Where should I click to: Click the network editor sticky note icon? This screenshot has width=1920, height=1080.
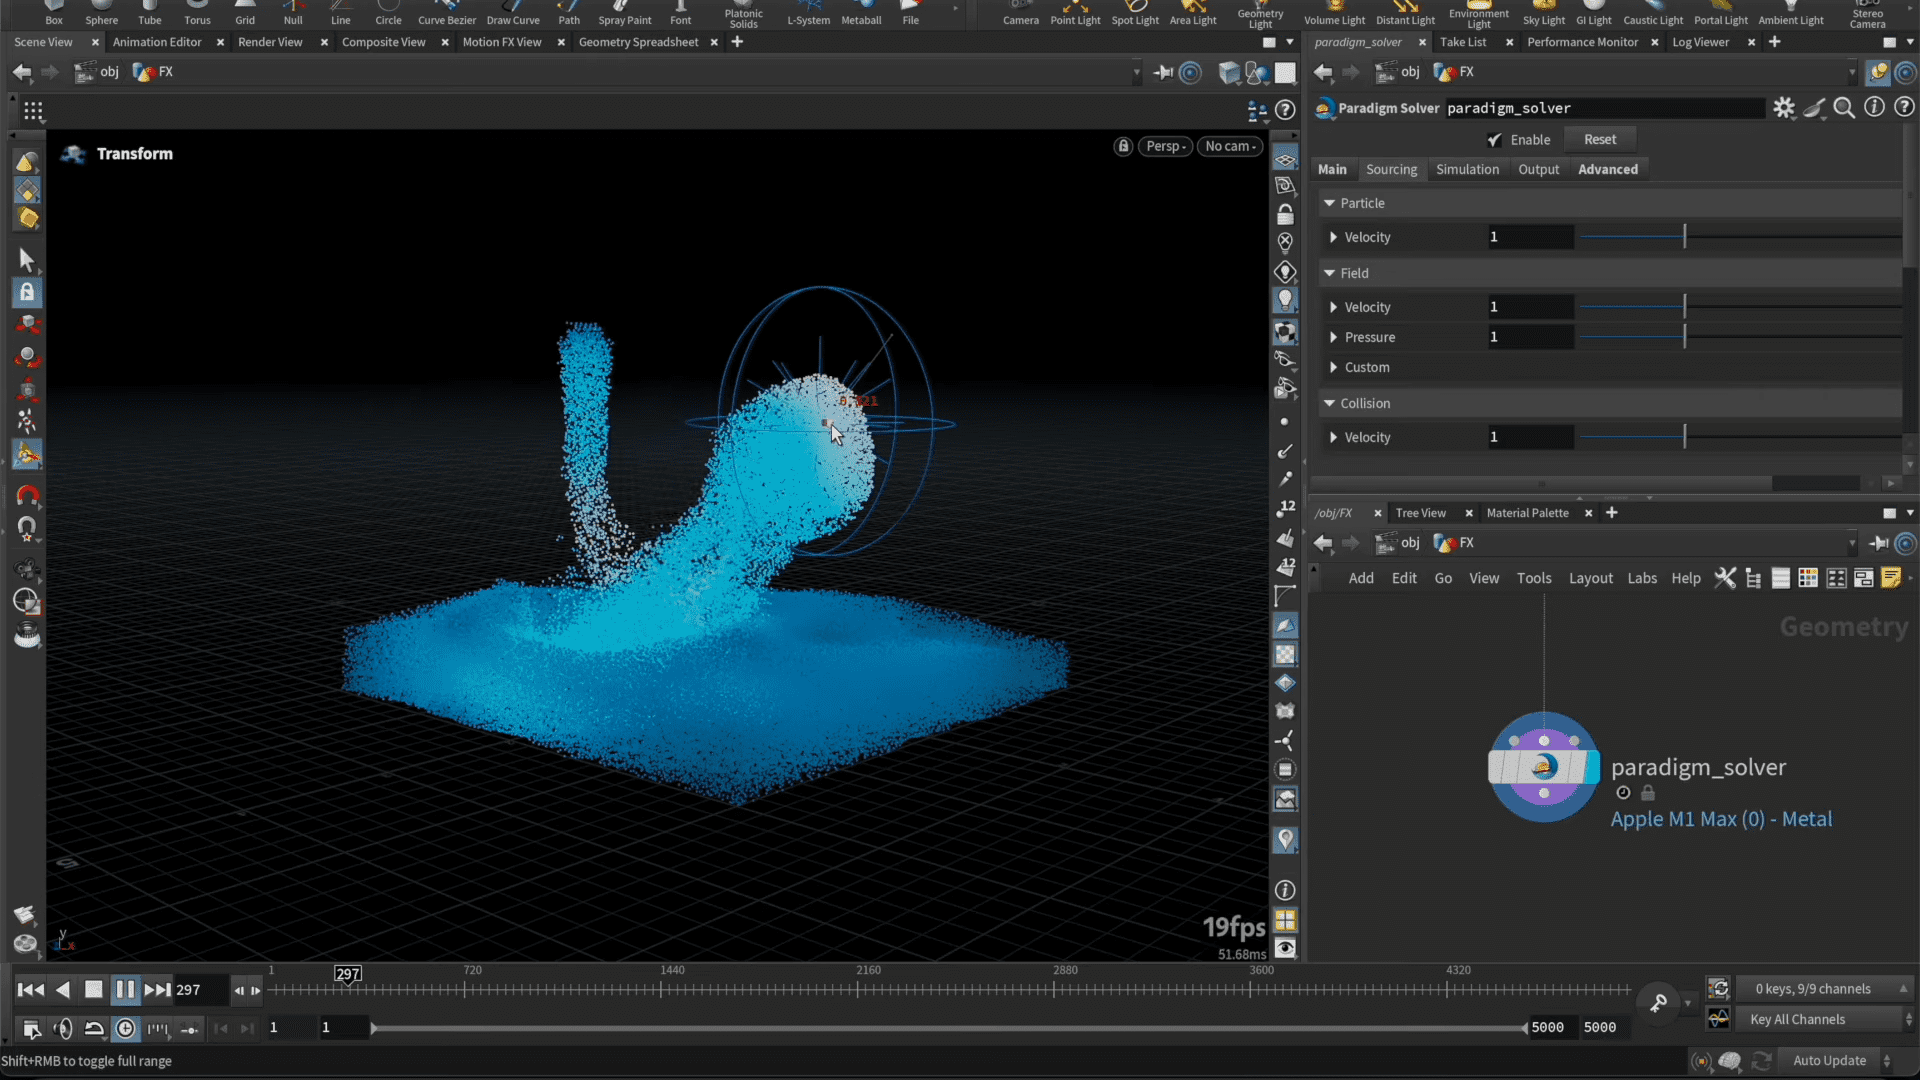(1890, 578)
